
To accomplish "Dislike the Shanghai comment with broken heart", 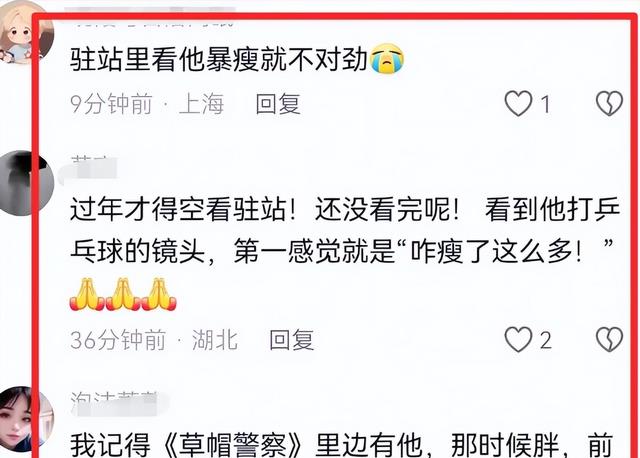I will pos(609,103).
